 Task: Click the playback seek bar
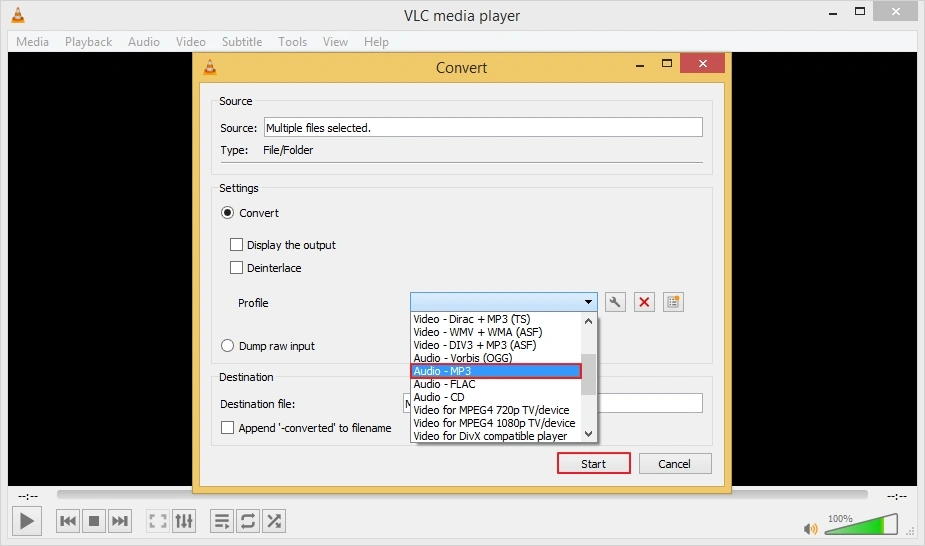(462, 494)
